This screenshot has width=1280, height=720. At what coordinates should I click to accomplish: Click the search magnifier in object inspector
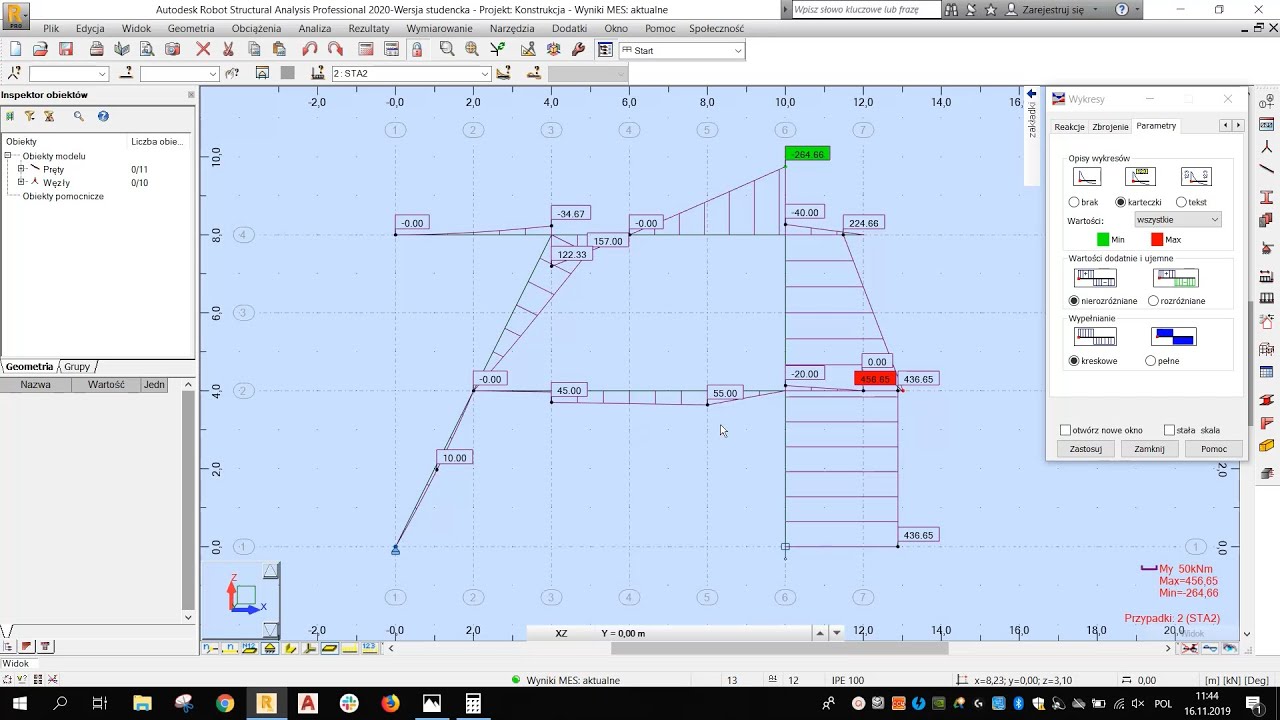pyautogui.click(x=79, y=116)
